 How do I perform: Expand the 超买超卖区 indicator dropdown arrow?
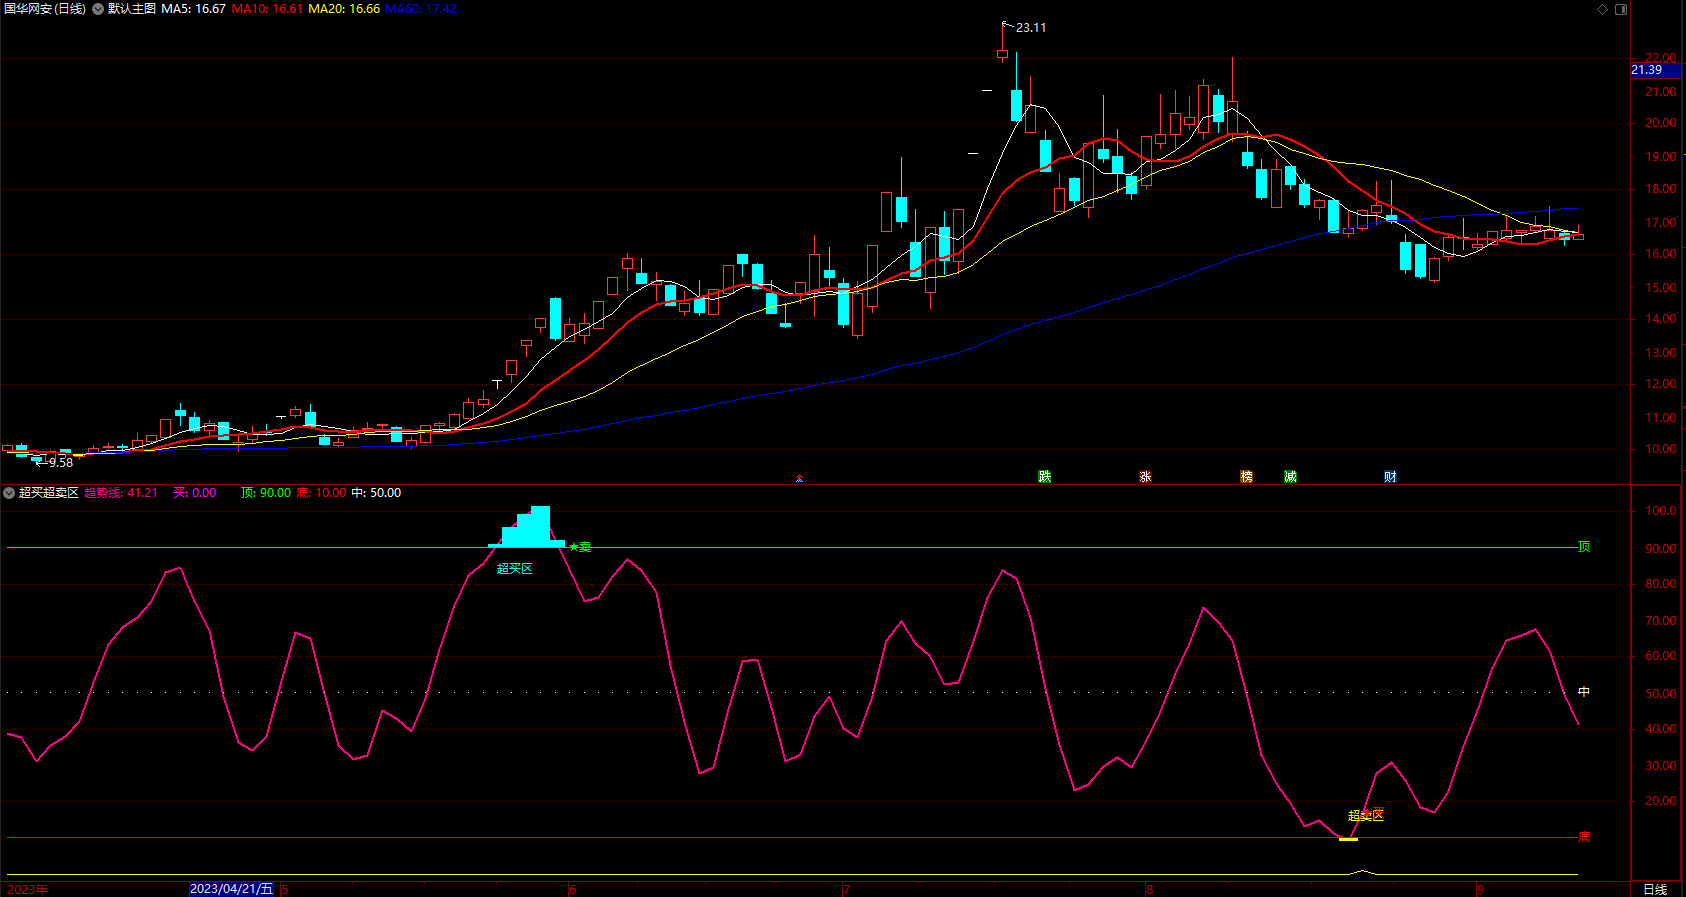pos(9,493)
